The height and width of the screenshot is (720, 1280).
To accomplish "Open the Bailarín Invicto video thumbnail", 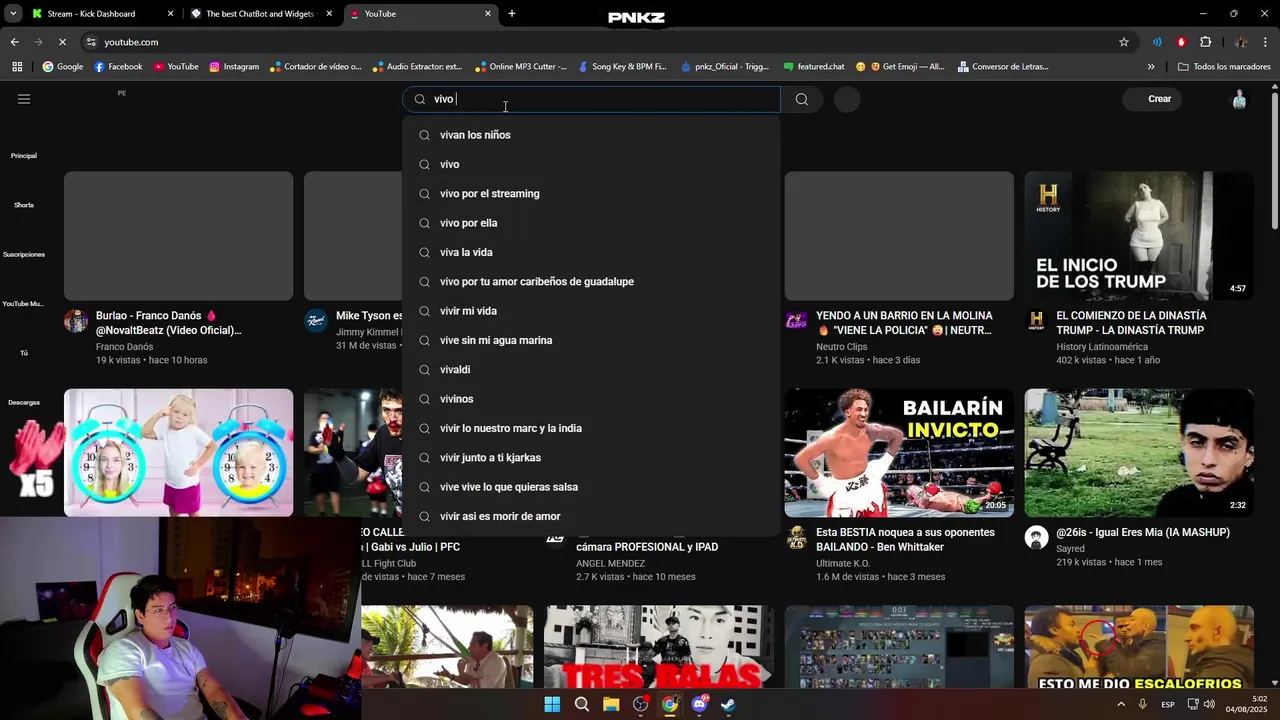I will (x=899, y=452).
